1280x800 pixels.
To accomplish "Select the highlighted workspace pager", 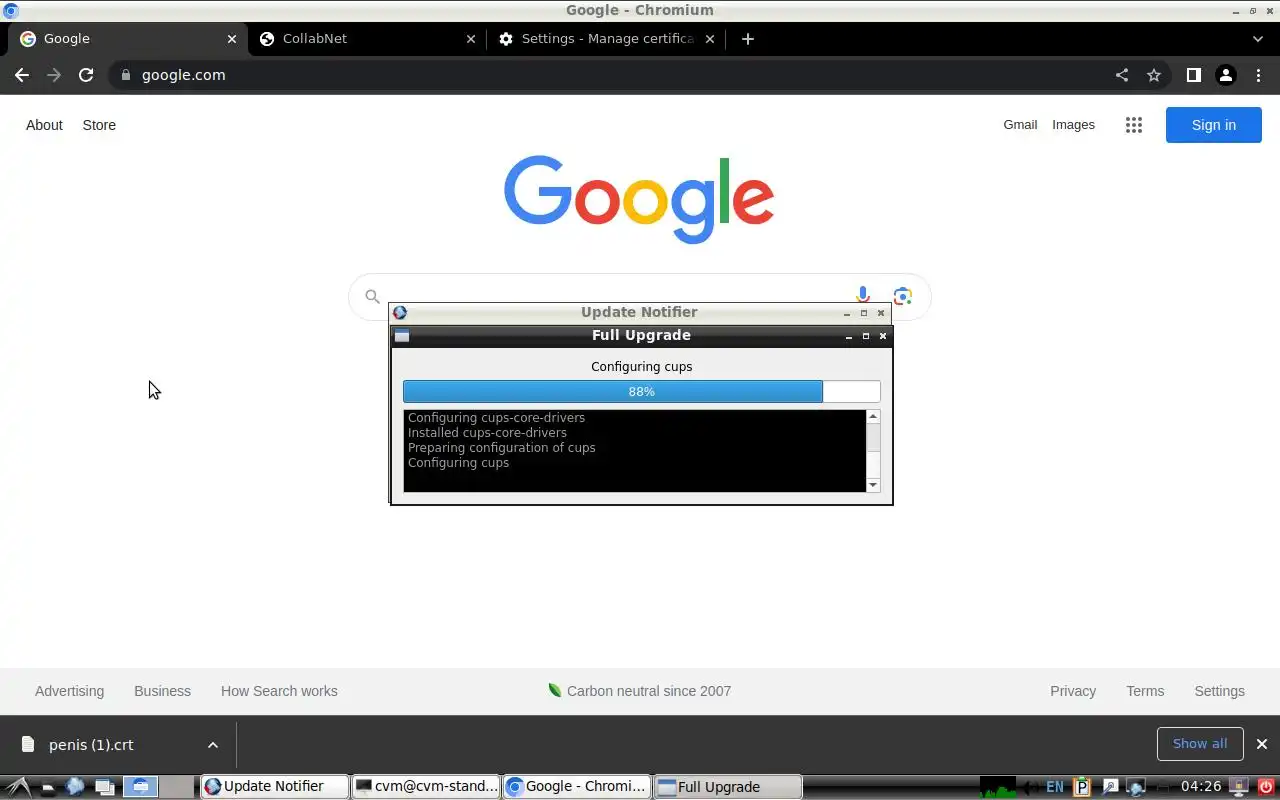I will tap(140, 787).
